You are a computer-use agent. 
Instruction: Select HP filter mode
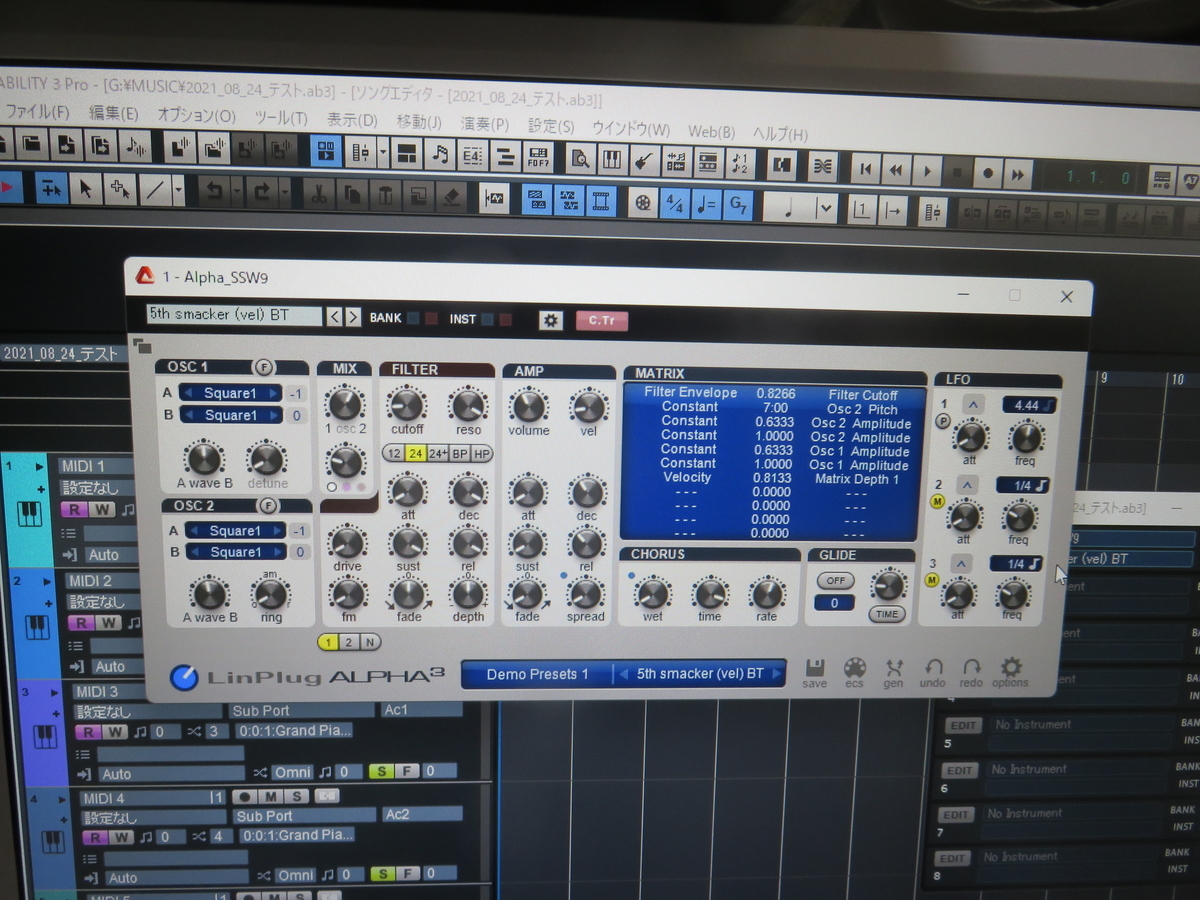(482, 454)
